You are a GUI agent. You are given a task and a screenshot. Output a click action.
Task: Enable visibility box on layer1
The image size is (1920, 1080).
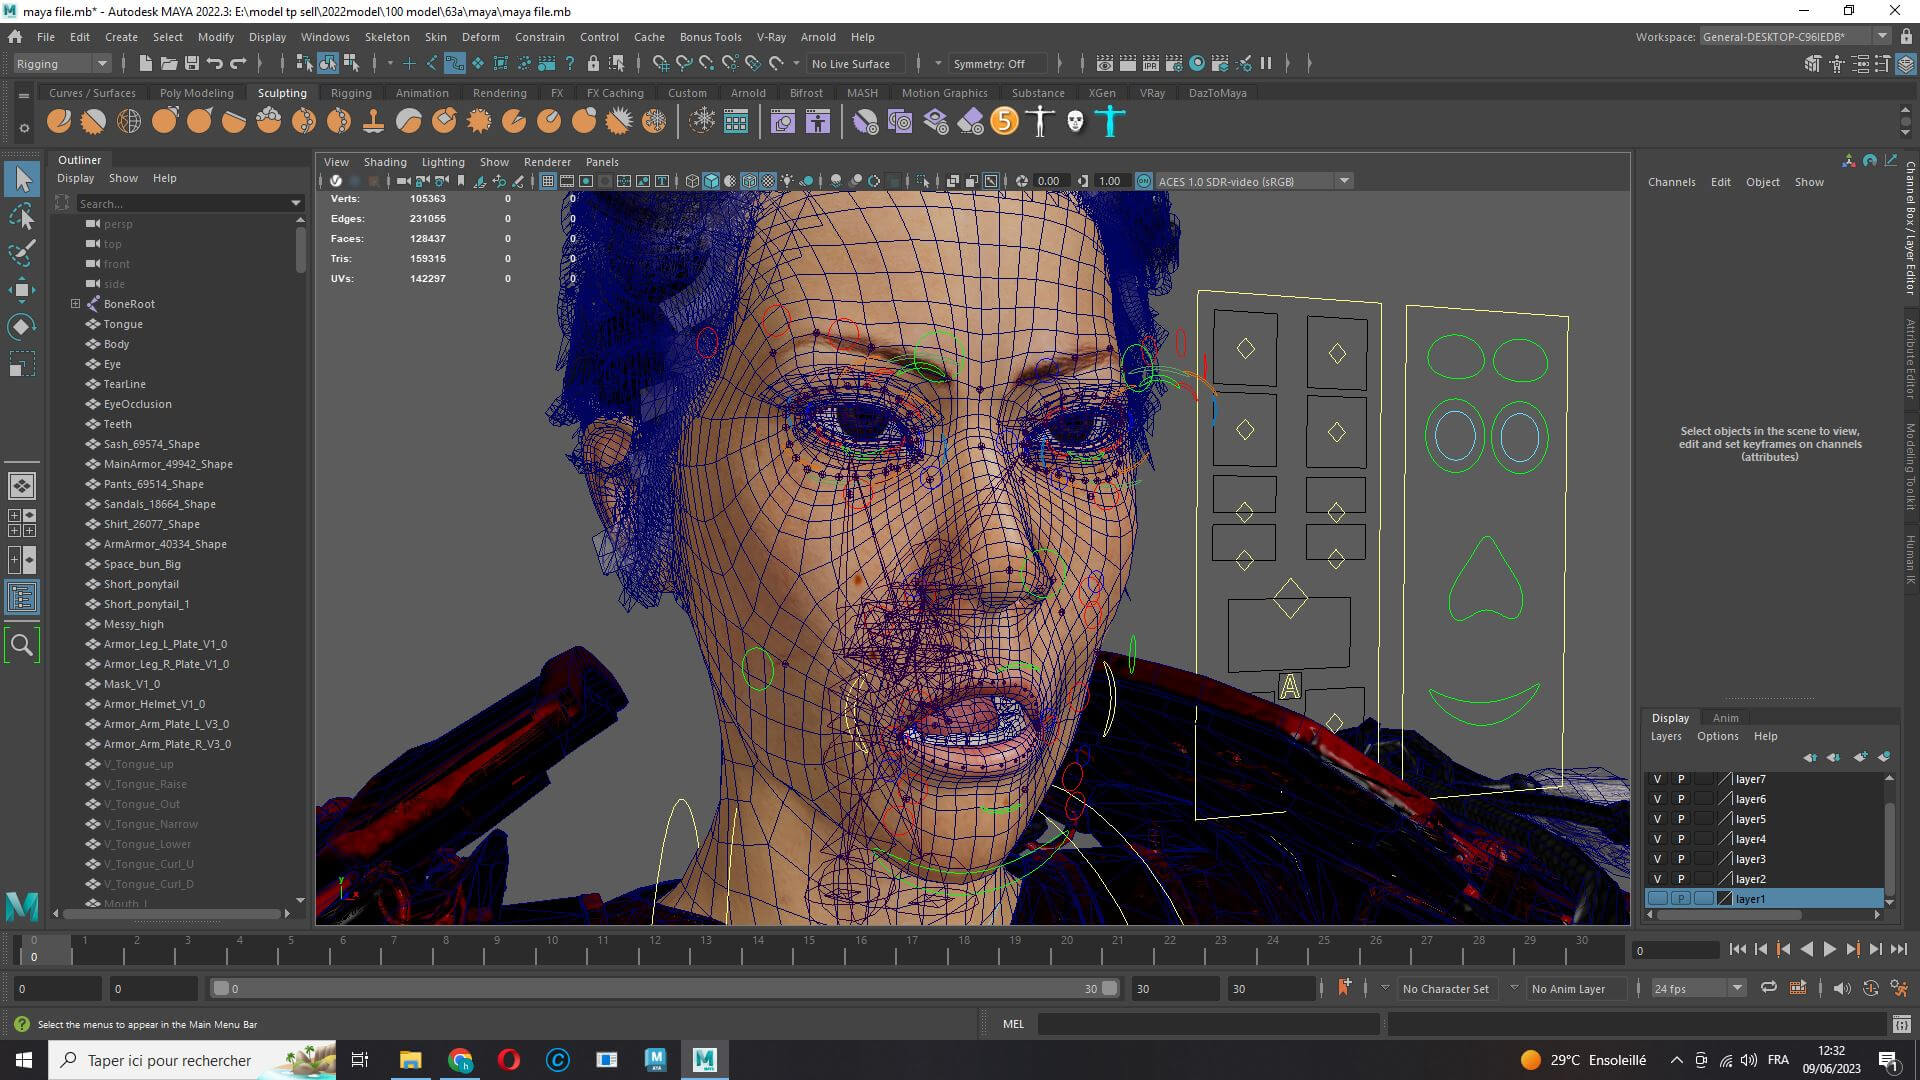coord(1657,899)
